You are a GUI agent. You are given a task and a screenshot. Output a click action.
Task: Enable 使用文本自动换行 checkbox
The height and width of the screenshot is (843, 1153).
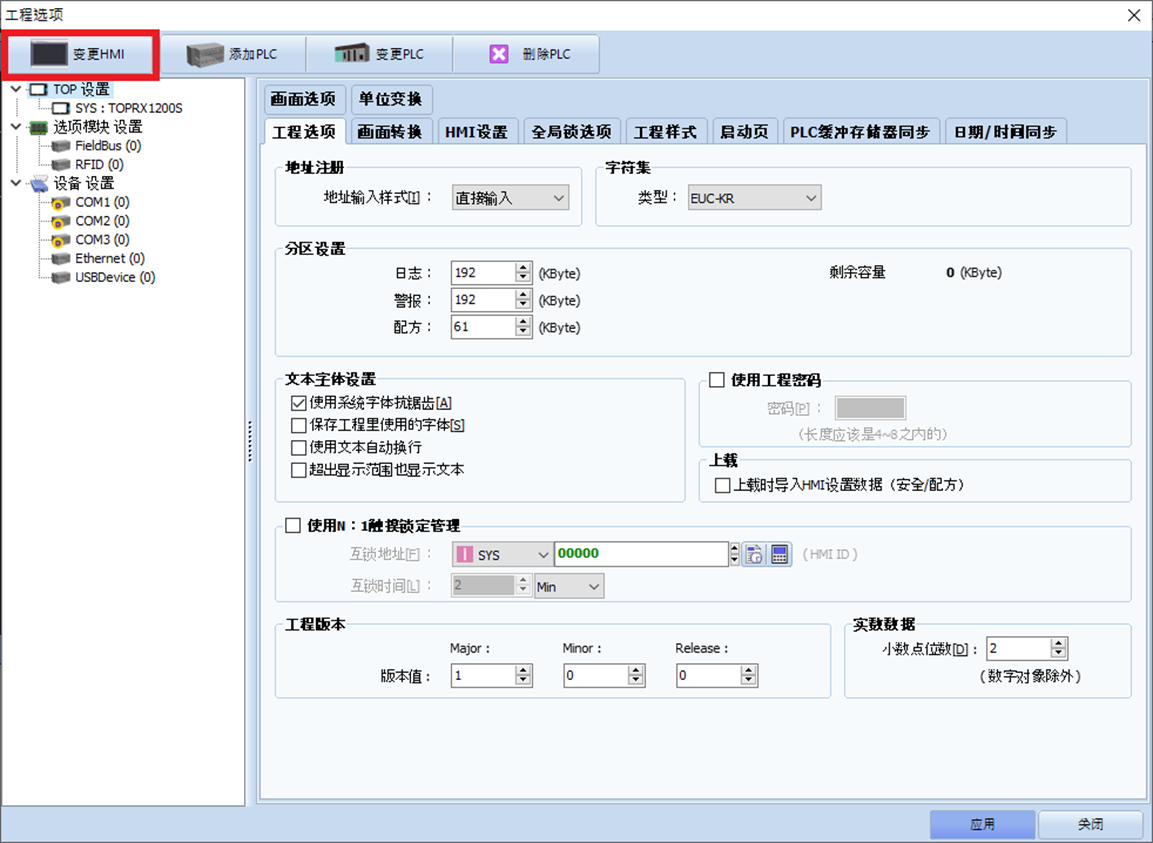click(x=298, y=447)
